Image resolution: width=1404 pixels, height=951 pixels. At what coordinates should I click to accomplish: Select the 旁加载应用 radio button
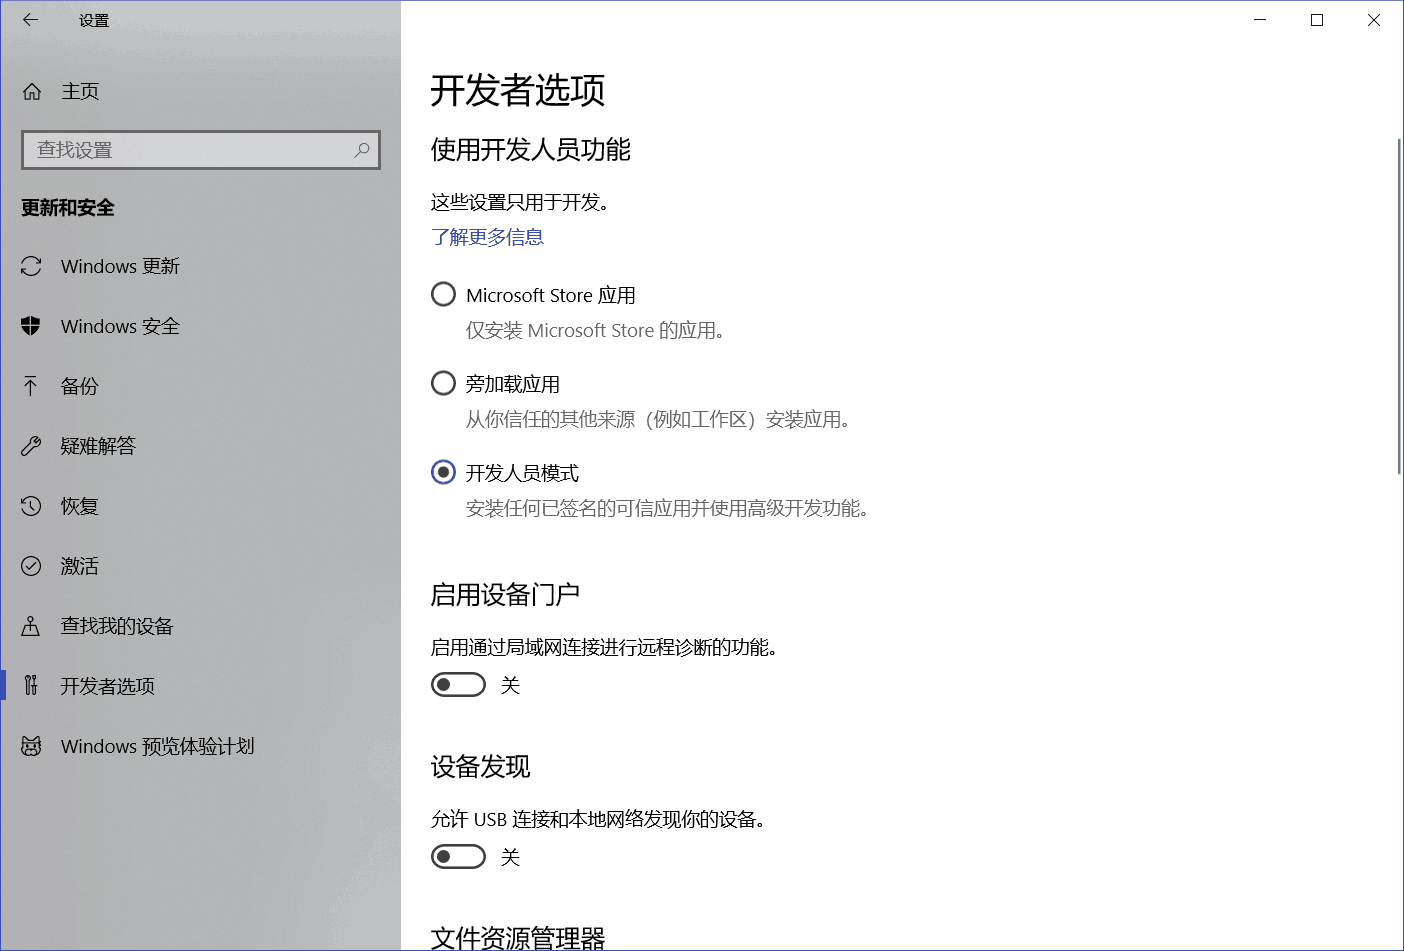tap(443, 383)
